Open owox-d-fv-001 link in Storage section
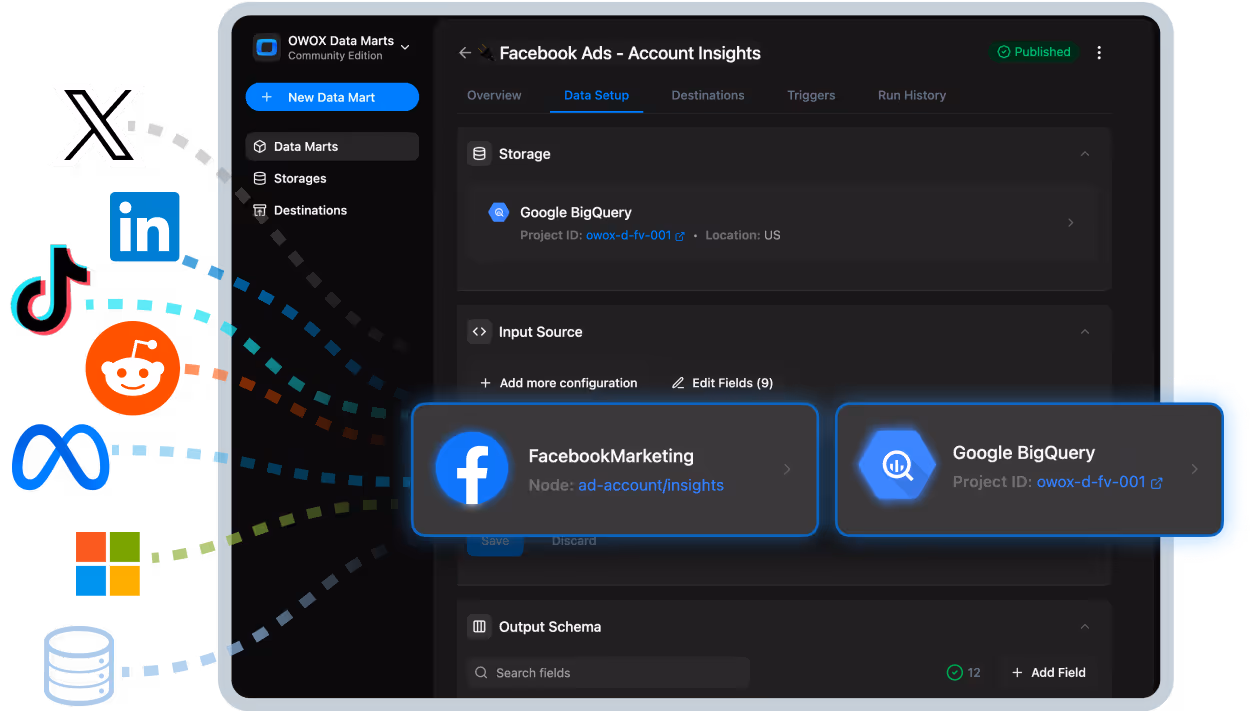 coord(628,236)
